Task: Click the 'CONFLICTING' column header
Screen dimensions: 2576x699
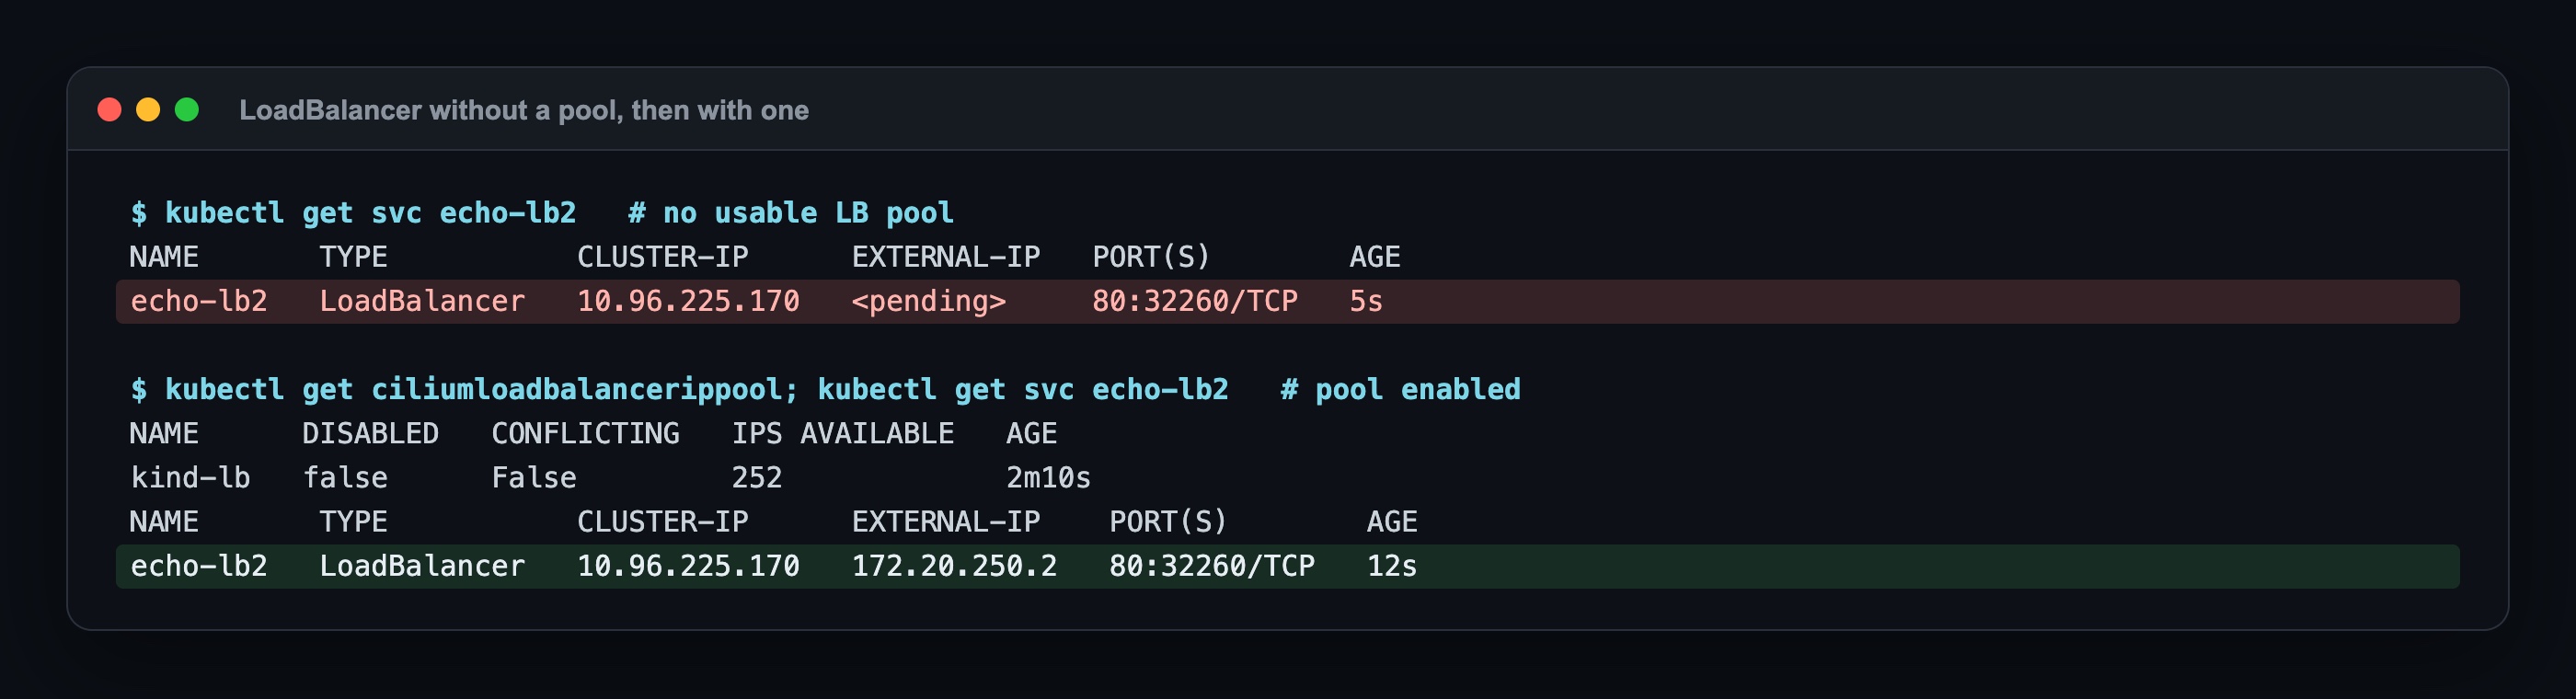Action: 585,433
